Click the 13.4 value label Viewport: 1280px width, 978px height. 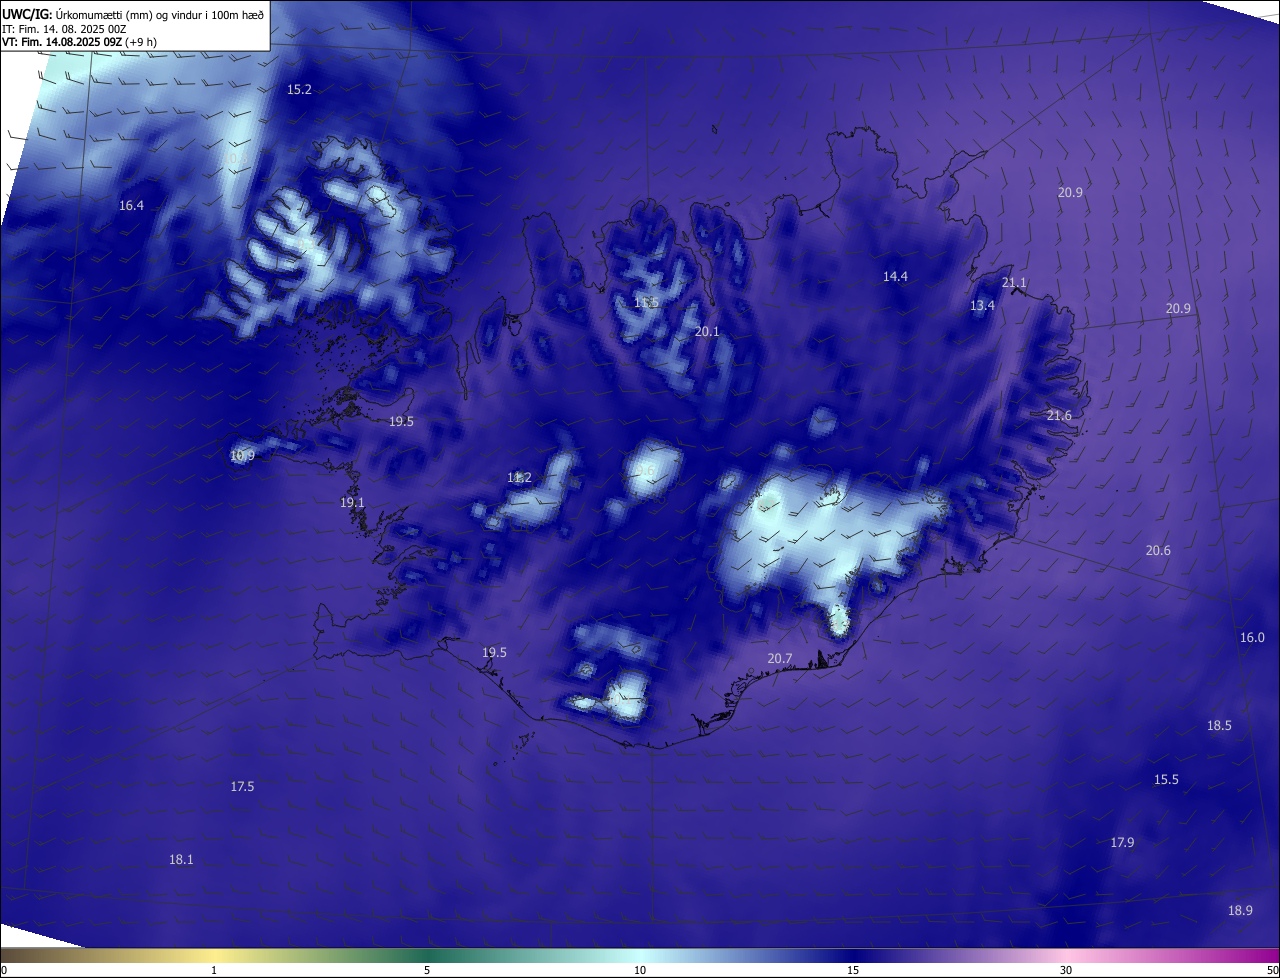pyautogui.click(x=982, y=305)
